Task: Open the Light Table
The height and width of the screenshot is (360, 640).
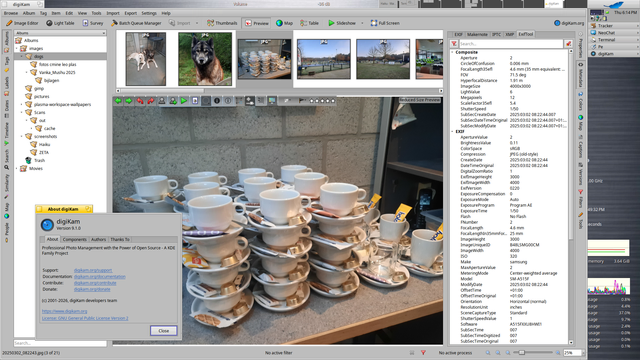Action: (60, 23)
